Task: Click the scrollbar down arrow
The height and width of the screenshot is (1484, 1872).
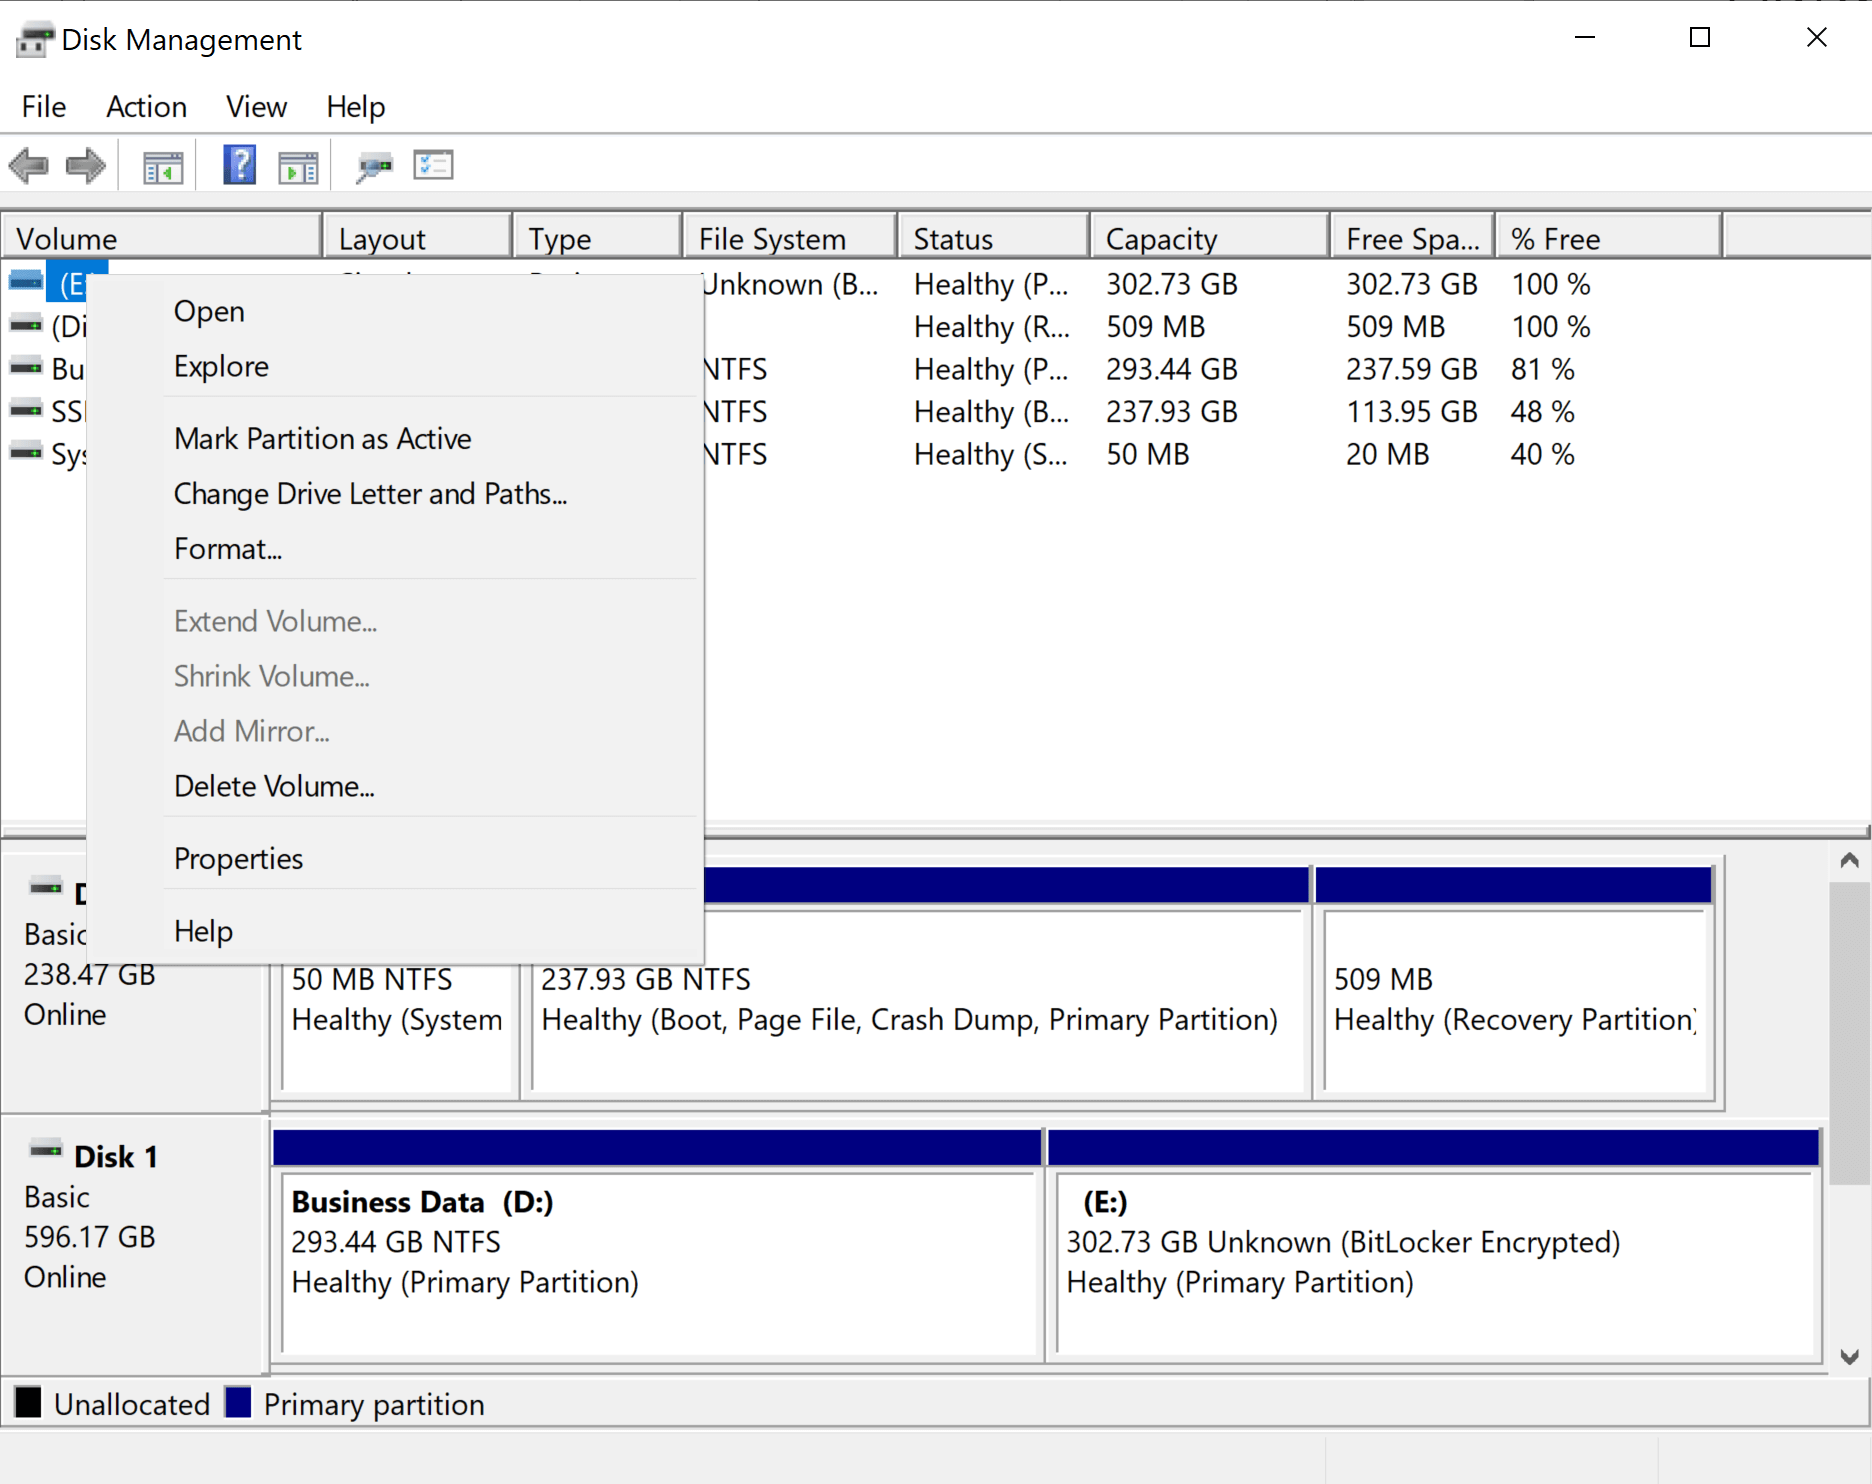Action: [x=1849, y=1357]
